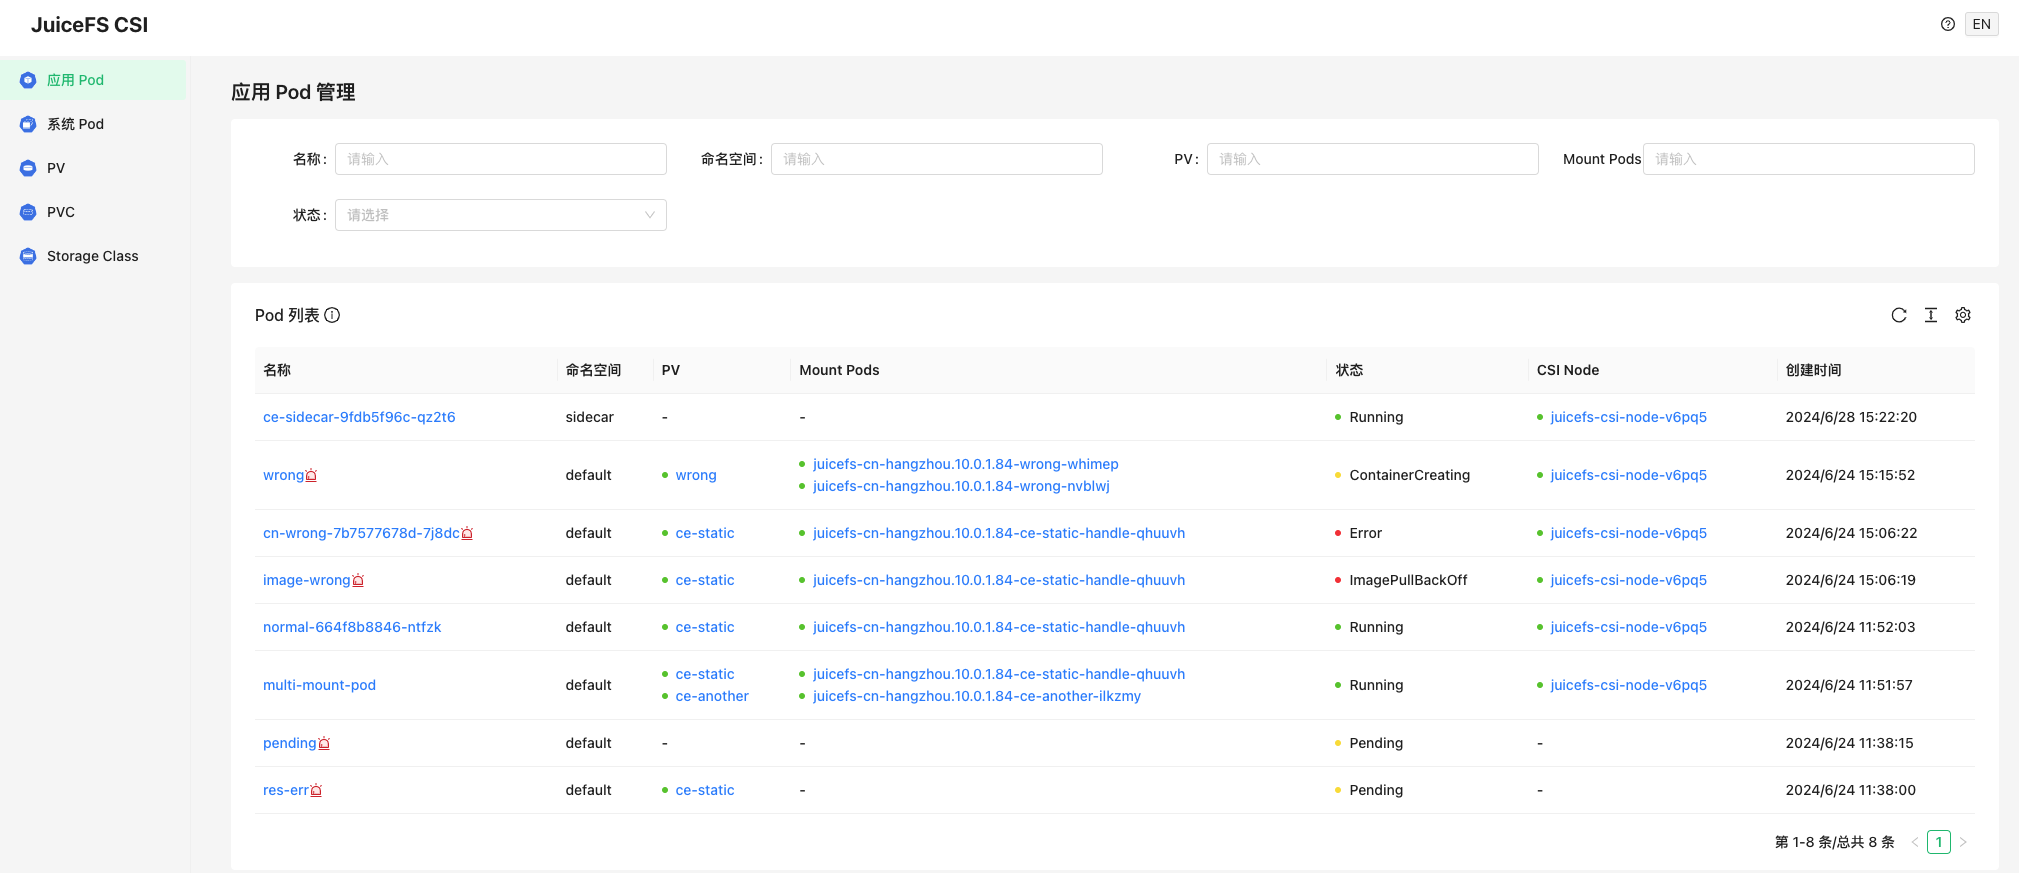Image resolution: width=2019 pixels, height=873 pixels.
Task: Click timestamp 2024/6/28 15:22:20
Action: (1851, 417)
